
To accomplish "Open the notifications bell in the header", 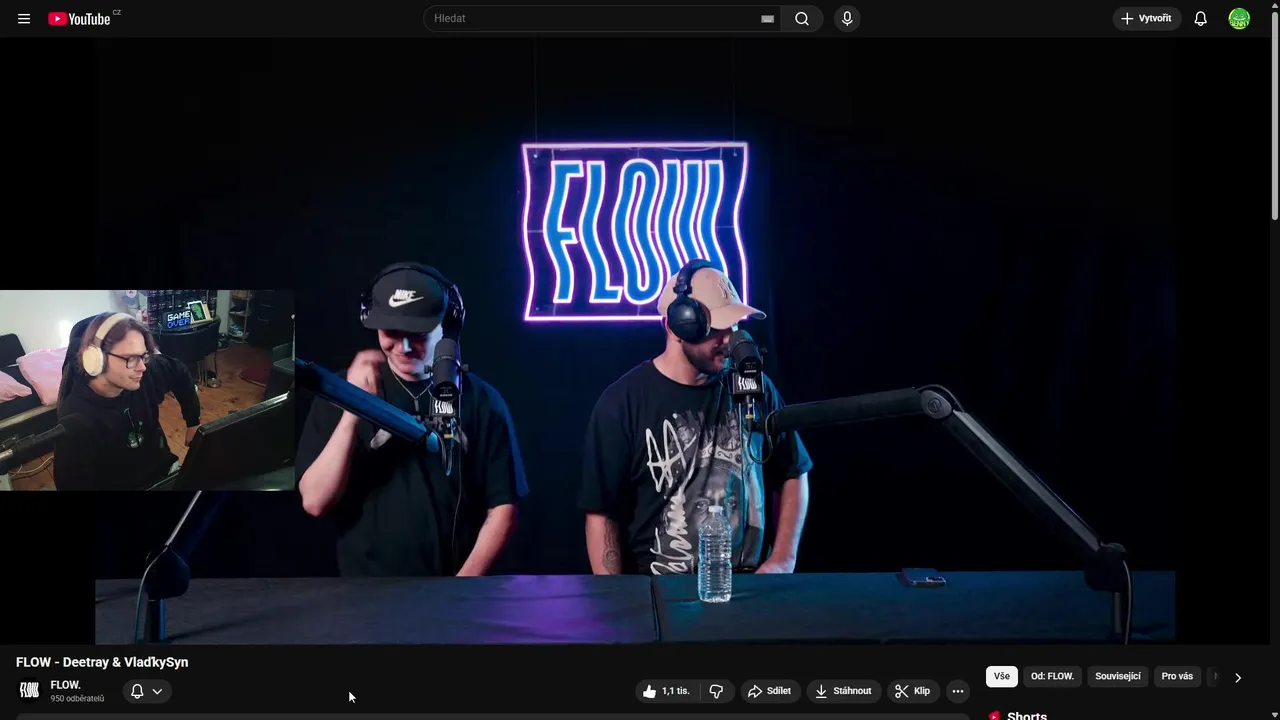I will point(1201,18).
